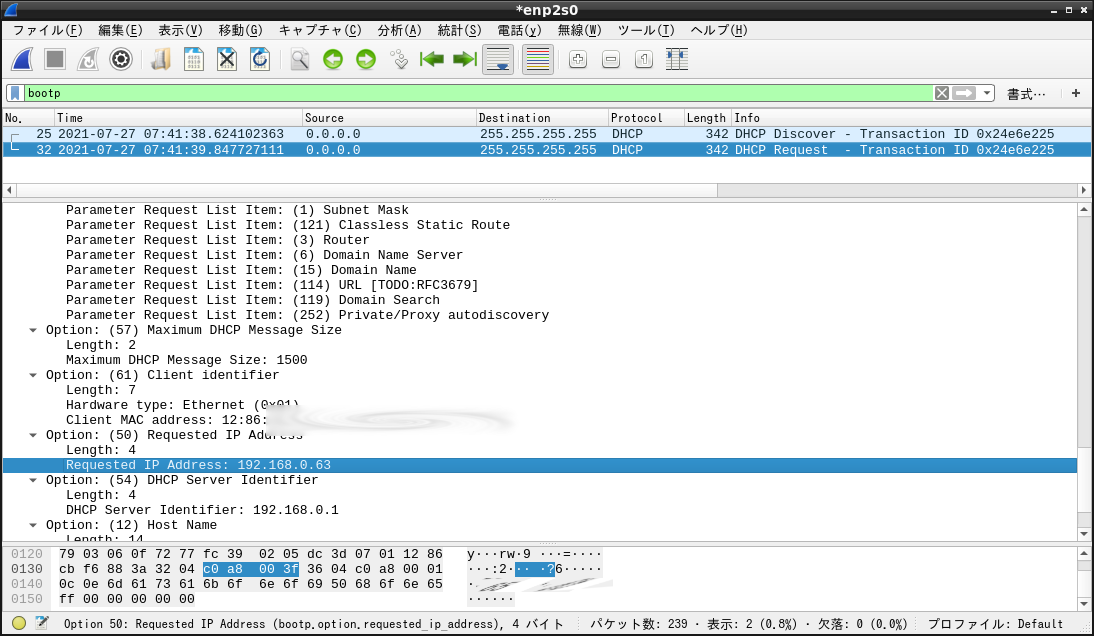Sort packets by Protocol column header
1094x636 pixels.
tap(645, 118)
